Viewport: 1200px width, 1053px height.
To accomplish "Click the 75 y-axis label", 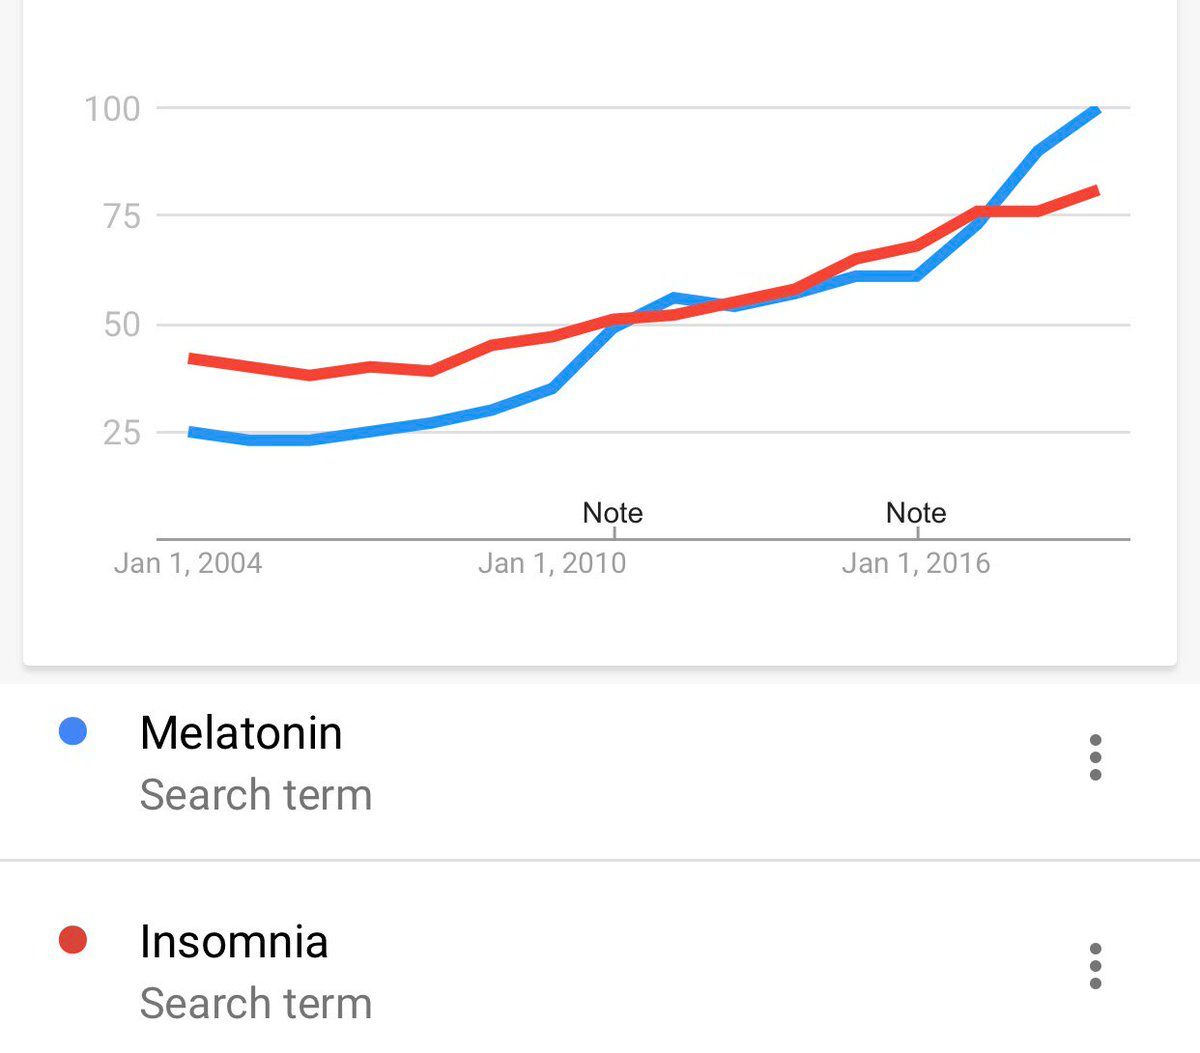I will point(122,216).
